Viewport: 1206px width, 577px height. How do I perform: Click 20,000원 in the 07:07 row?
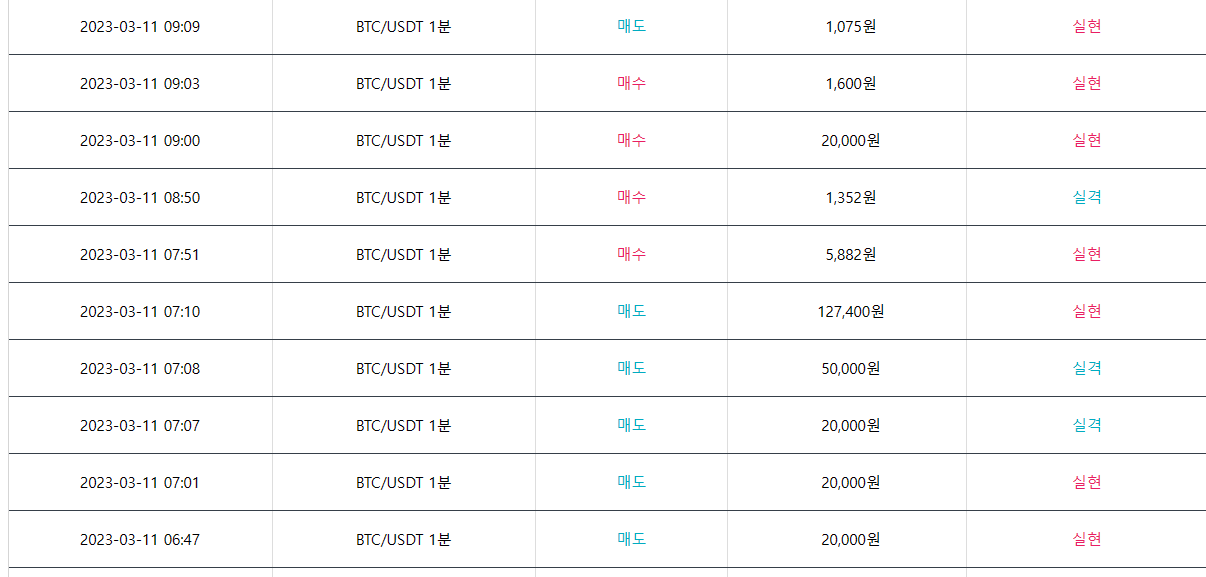pyautogui.click(x=851, y=425)
